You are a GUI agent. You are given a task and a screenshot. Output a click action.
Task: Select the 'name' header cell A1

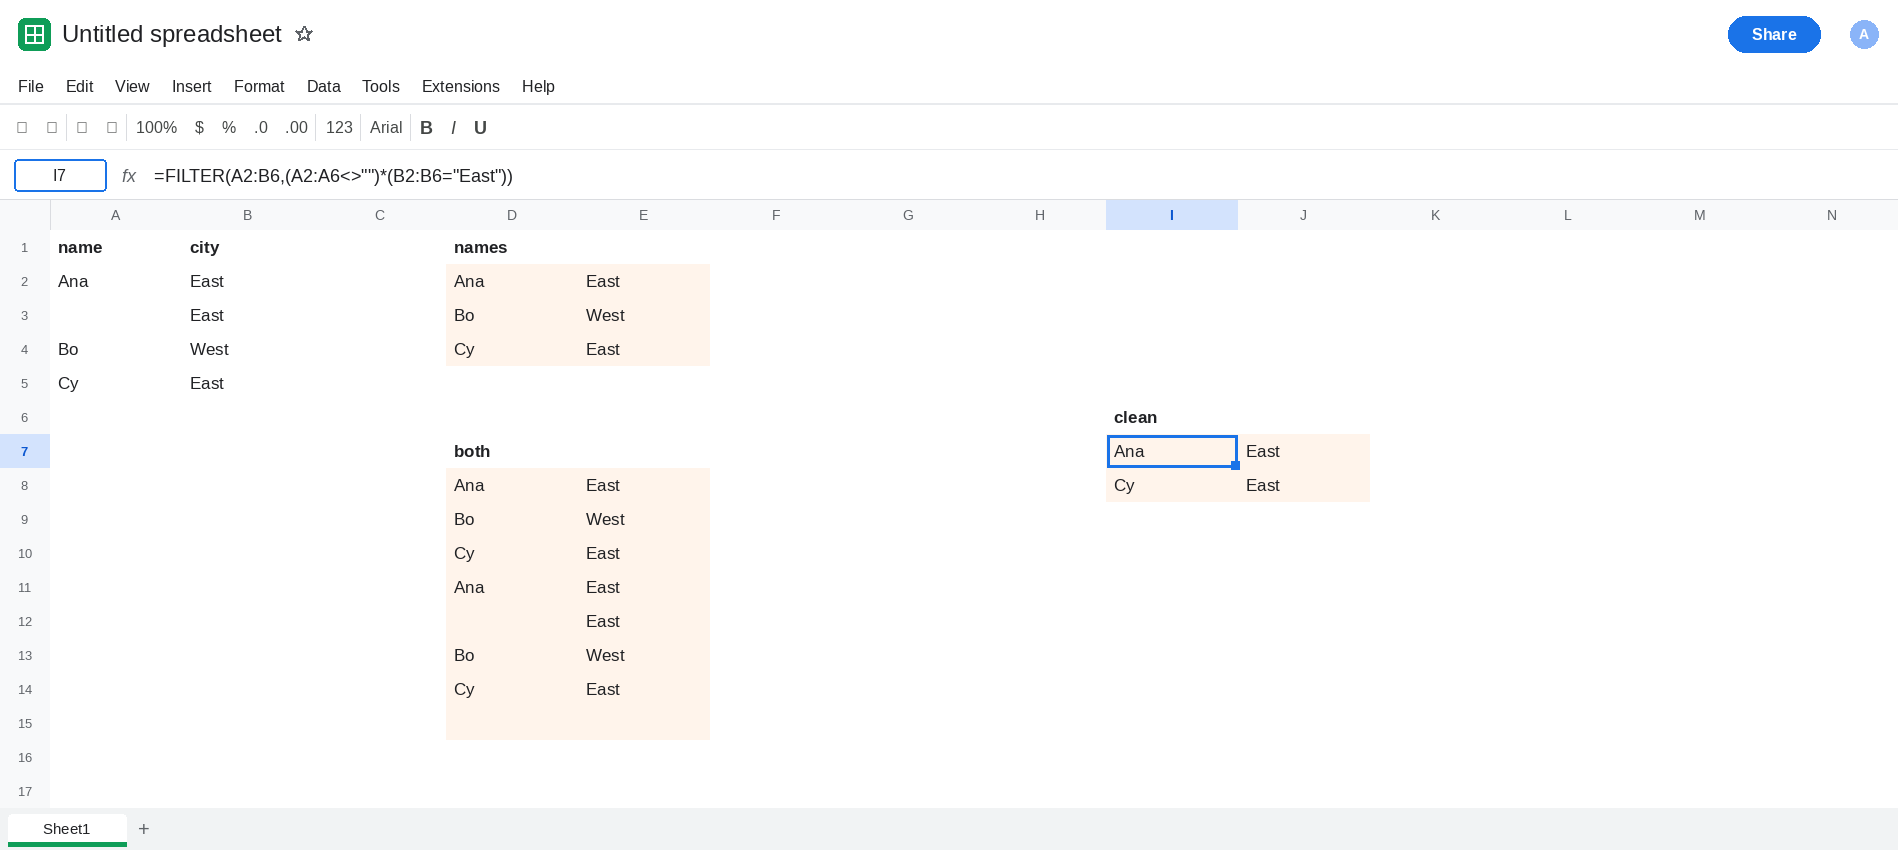click(x=116, y=247)
